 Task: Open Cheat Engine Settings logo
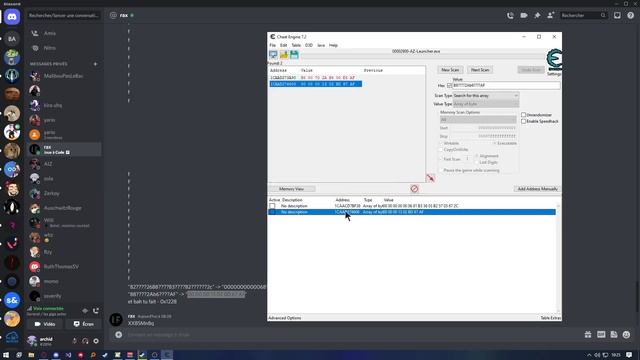point(554,61)
